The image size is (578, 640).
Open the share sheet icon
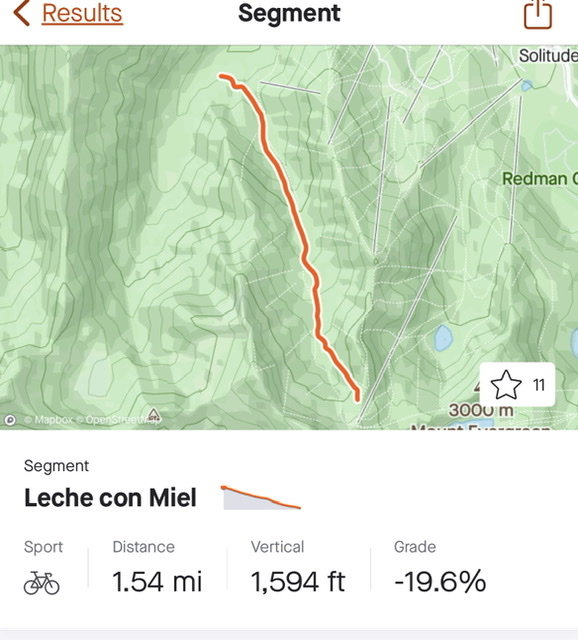pyautogui.click(x=538, y=15)
